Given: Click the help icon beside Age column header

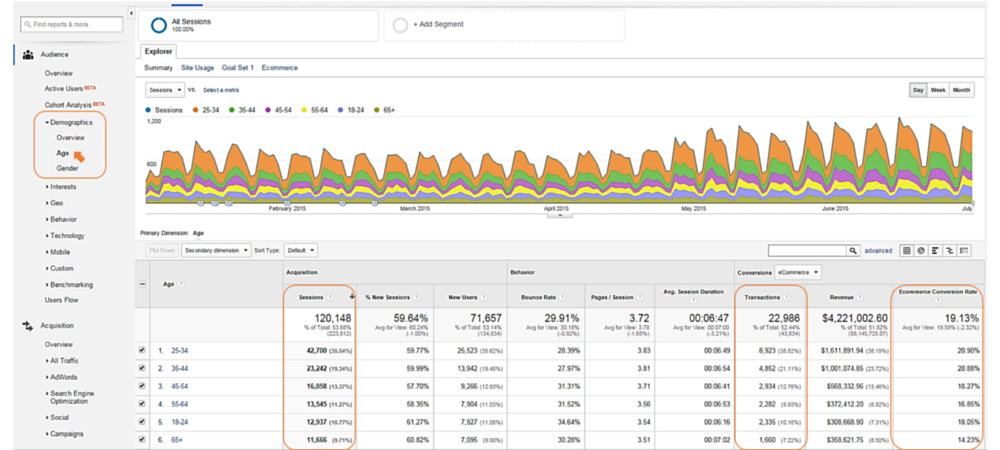Looking at the screenshot, I should point(181,284).
